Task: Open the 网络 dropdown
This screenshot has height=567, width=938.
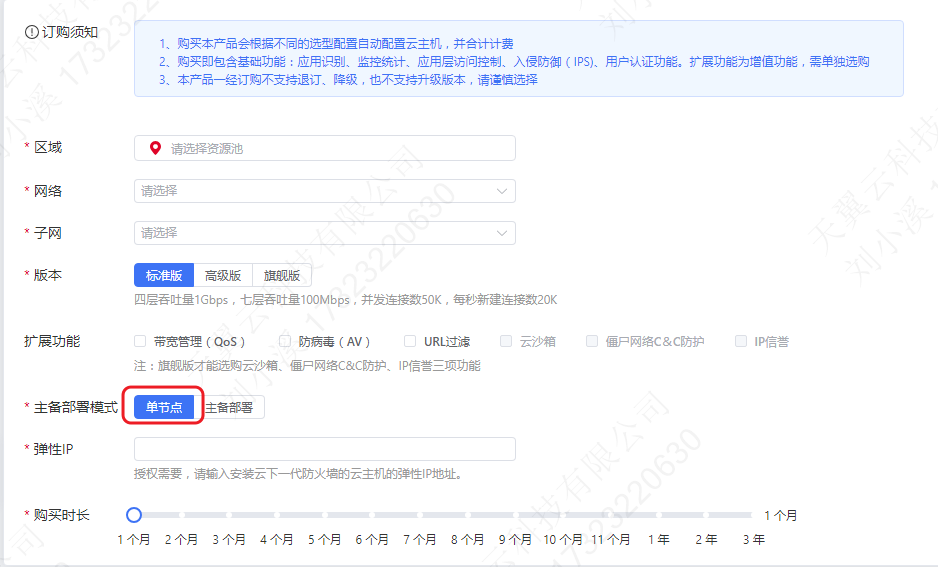Action: [325, 191]
